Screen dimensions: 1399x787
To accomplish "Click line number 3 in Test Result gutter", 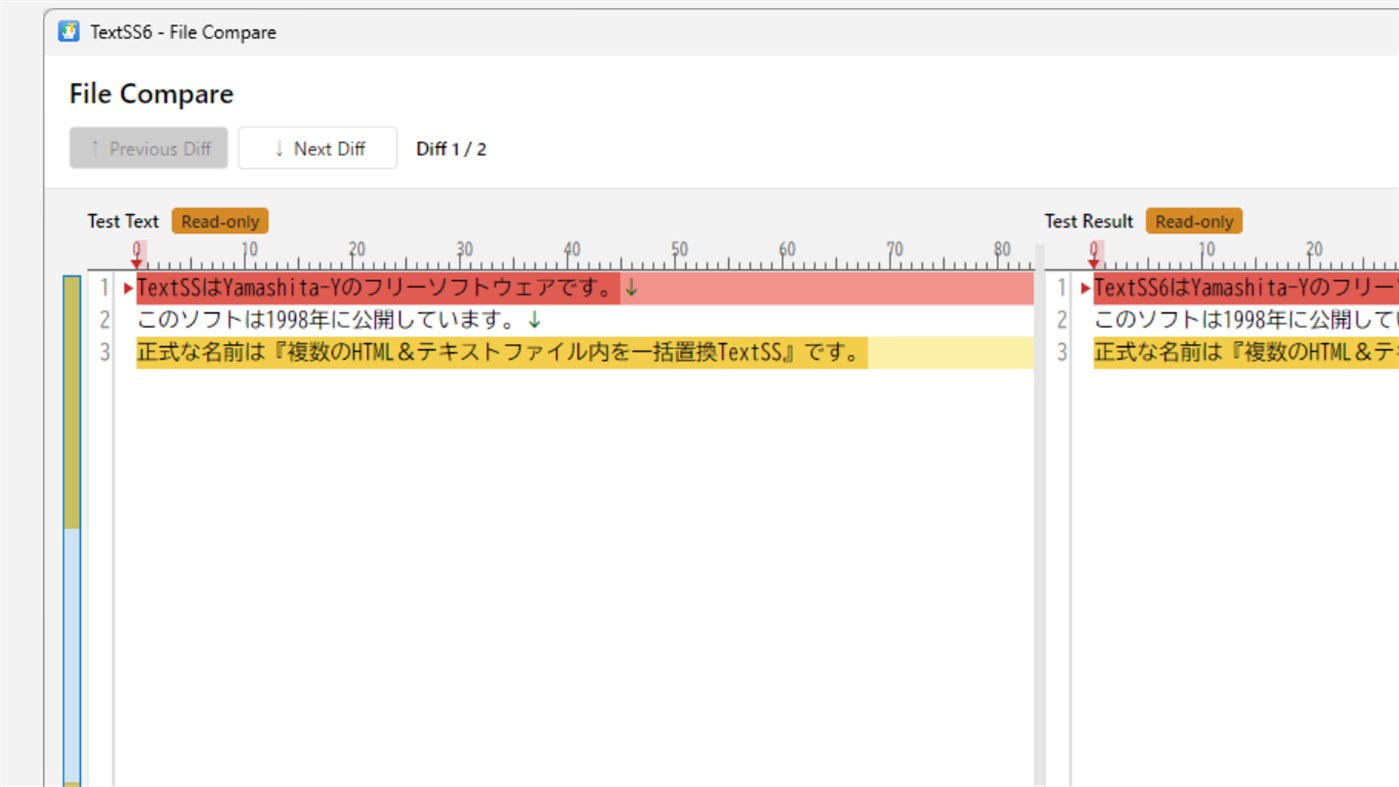I will tap(1062, 352).
